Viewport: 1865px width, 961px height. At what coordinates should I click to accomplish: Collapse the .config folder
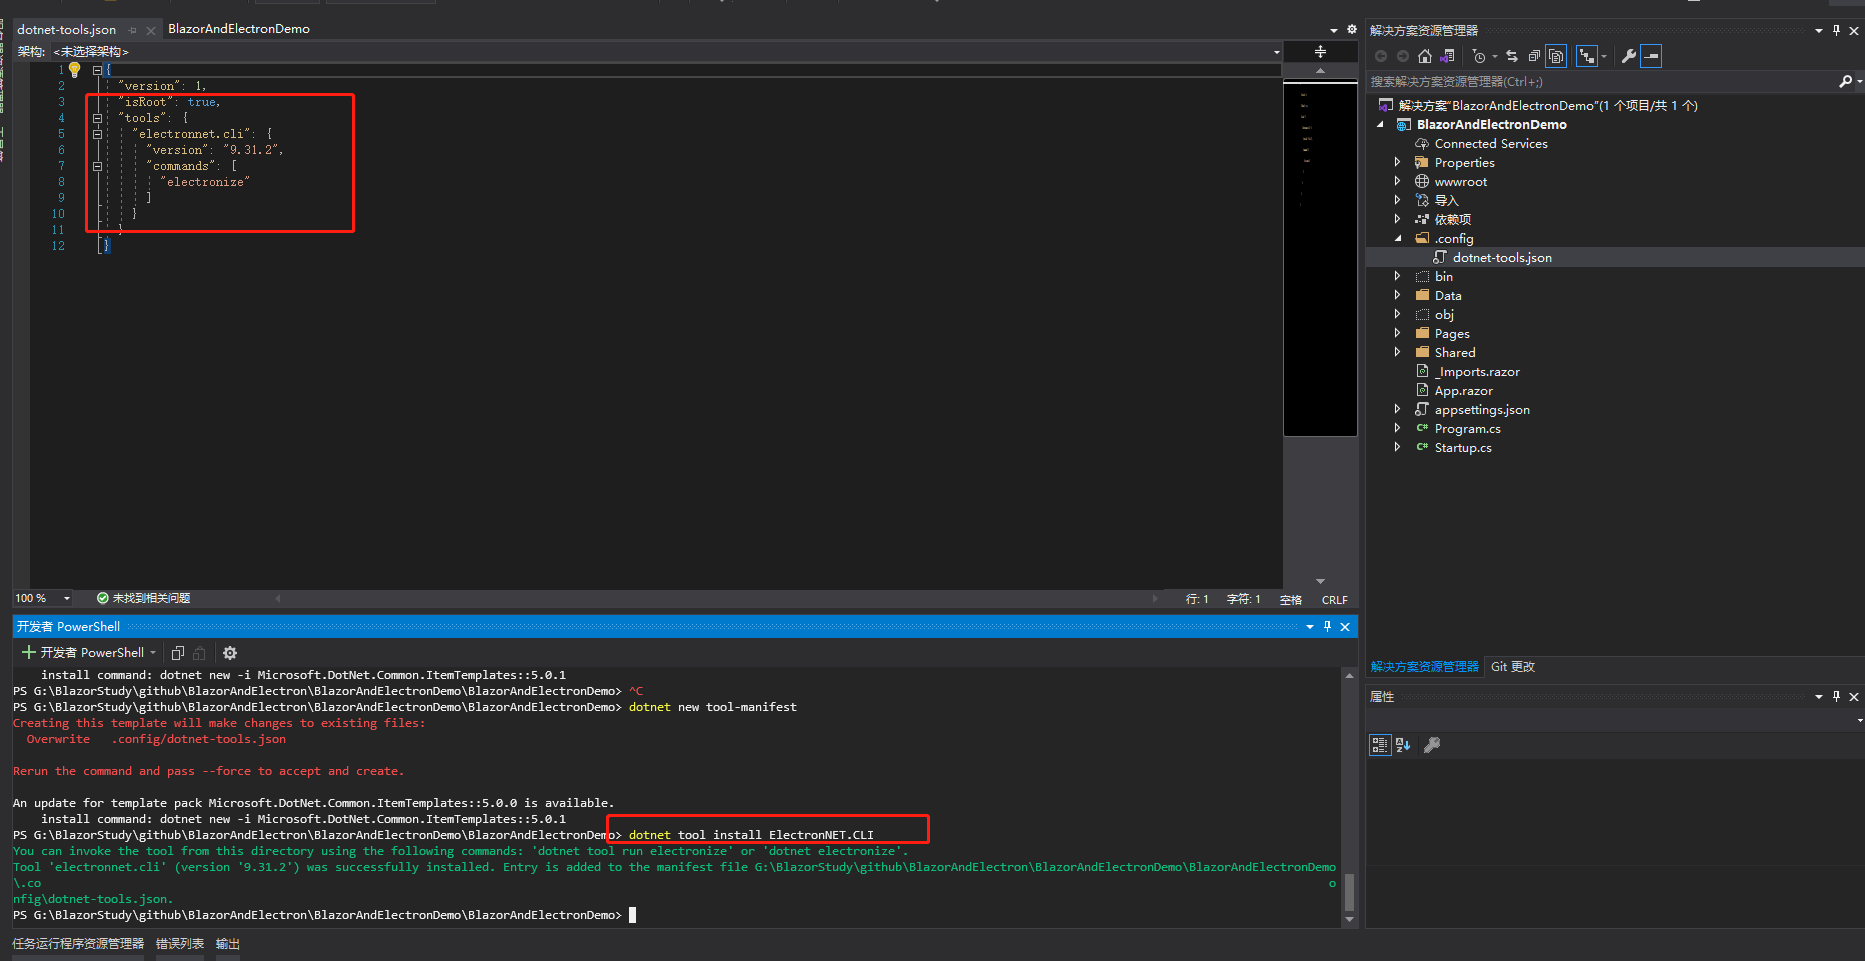1398,238
